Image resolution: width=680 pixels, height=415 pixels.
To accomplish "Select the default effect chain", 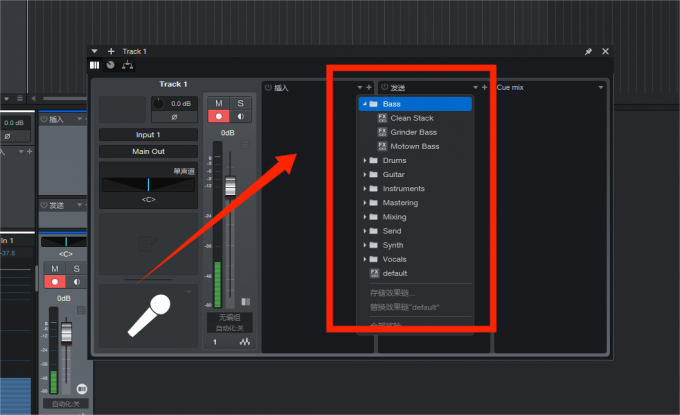I will click(x=395, y=274).
